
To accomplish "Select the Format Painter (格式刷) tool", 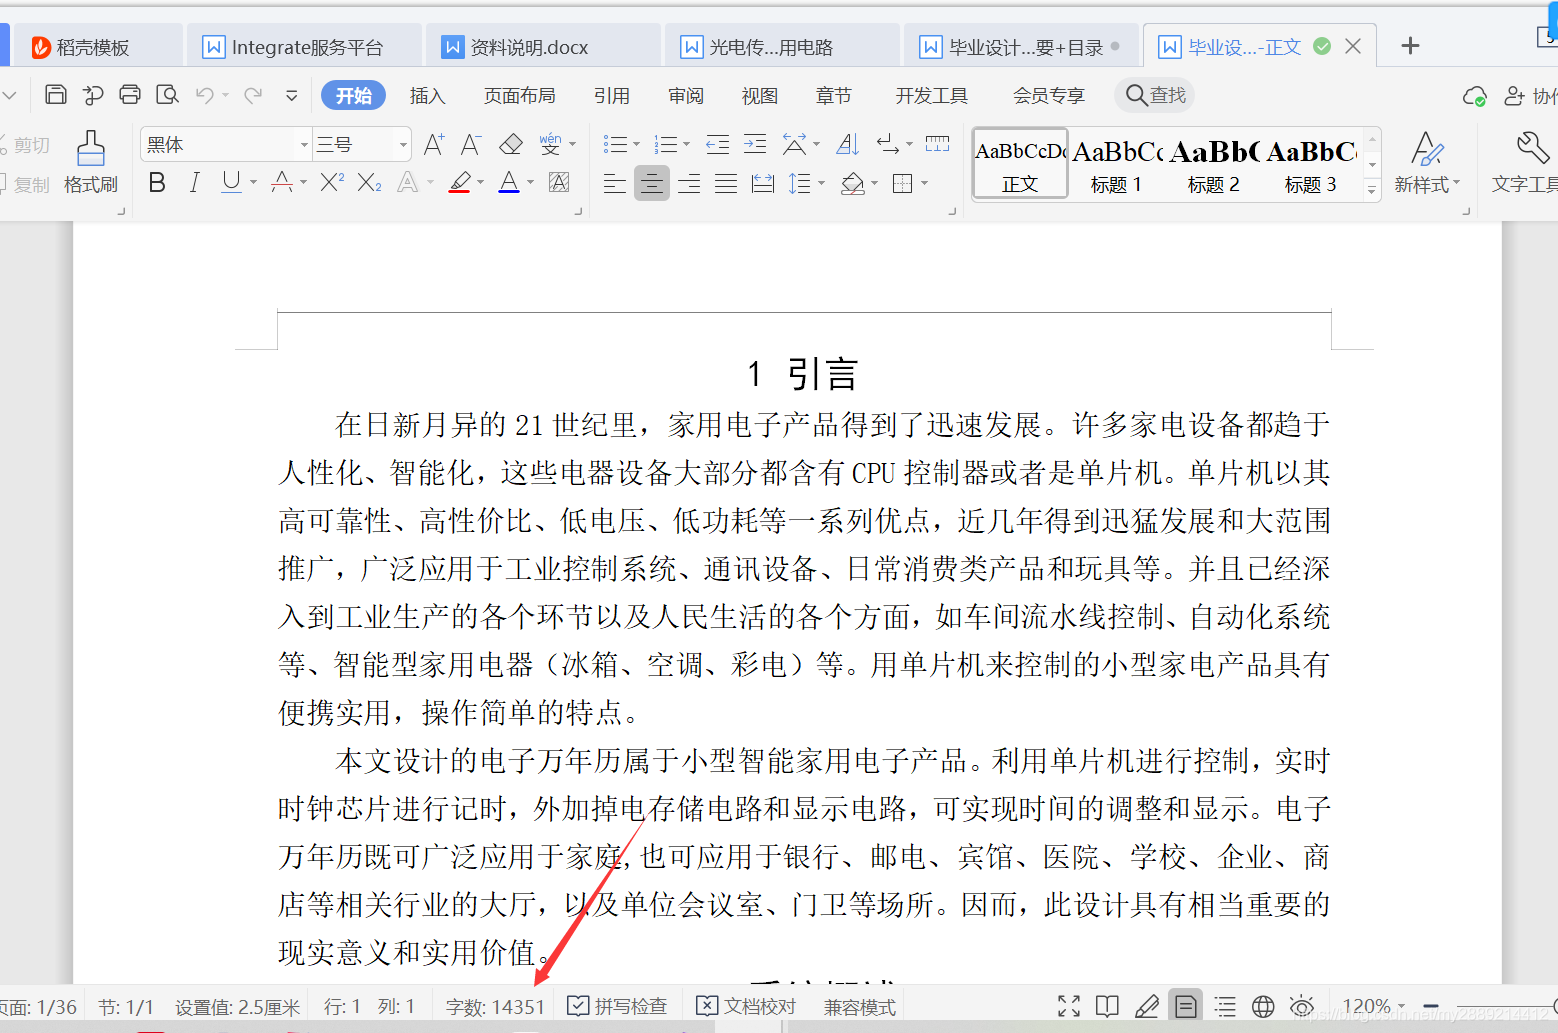I will (90, 162).
